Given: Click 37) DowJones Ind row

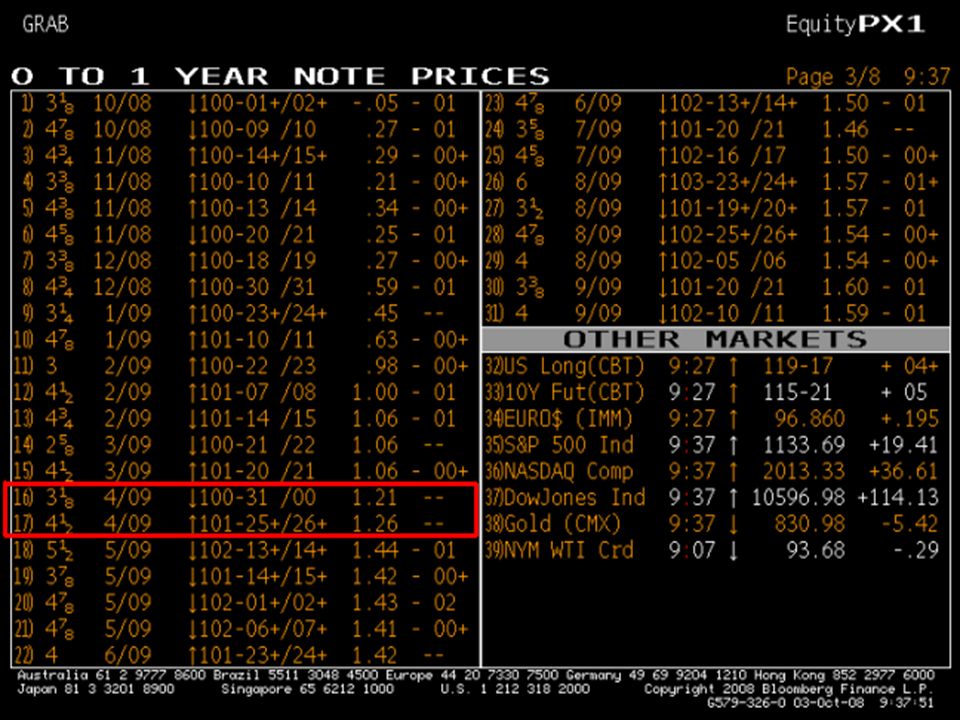Looking at the screenshot, I should (x=715, y=497).
